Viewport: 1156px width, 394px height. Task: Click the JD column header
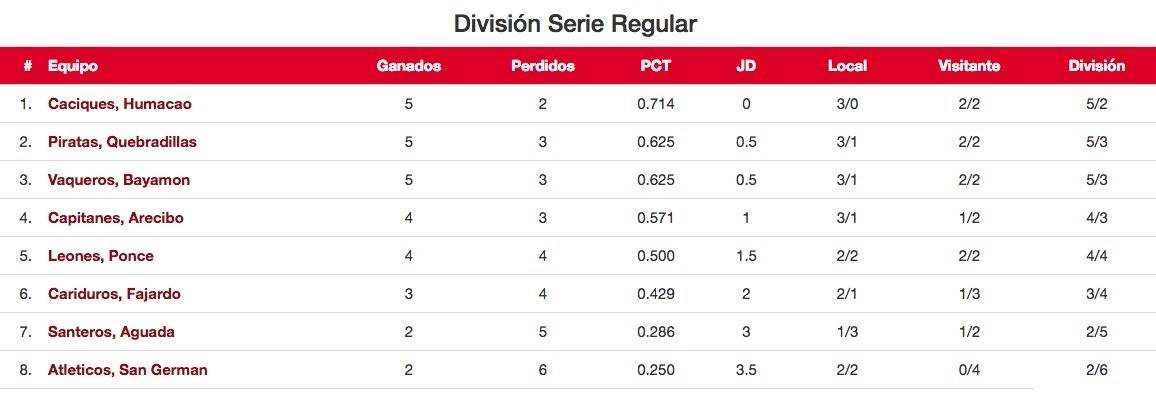click(x=746, y=66)
